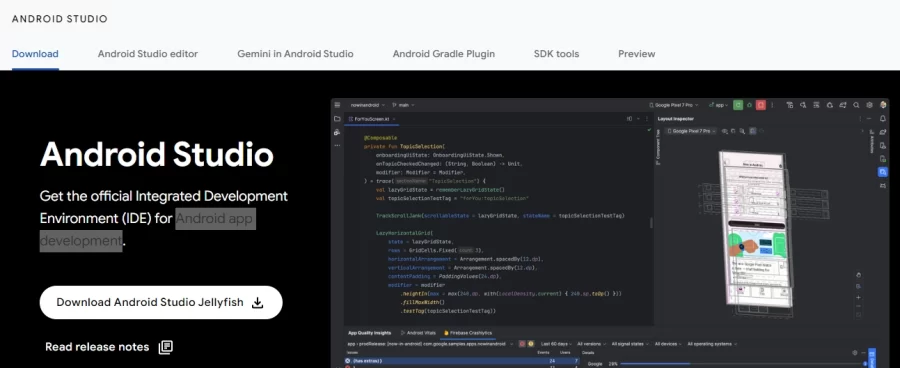
Task: Open Last 60 days filter dropdown
Action: 556,344
